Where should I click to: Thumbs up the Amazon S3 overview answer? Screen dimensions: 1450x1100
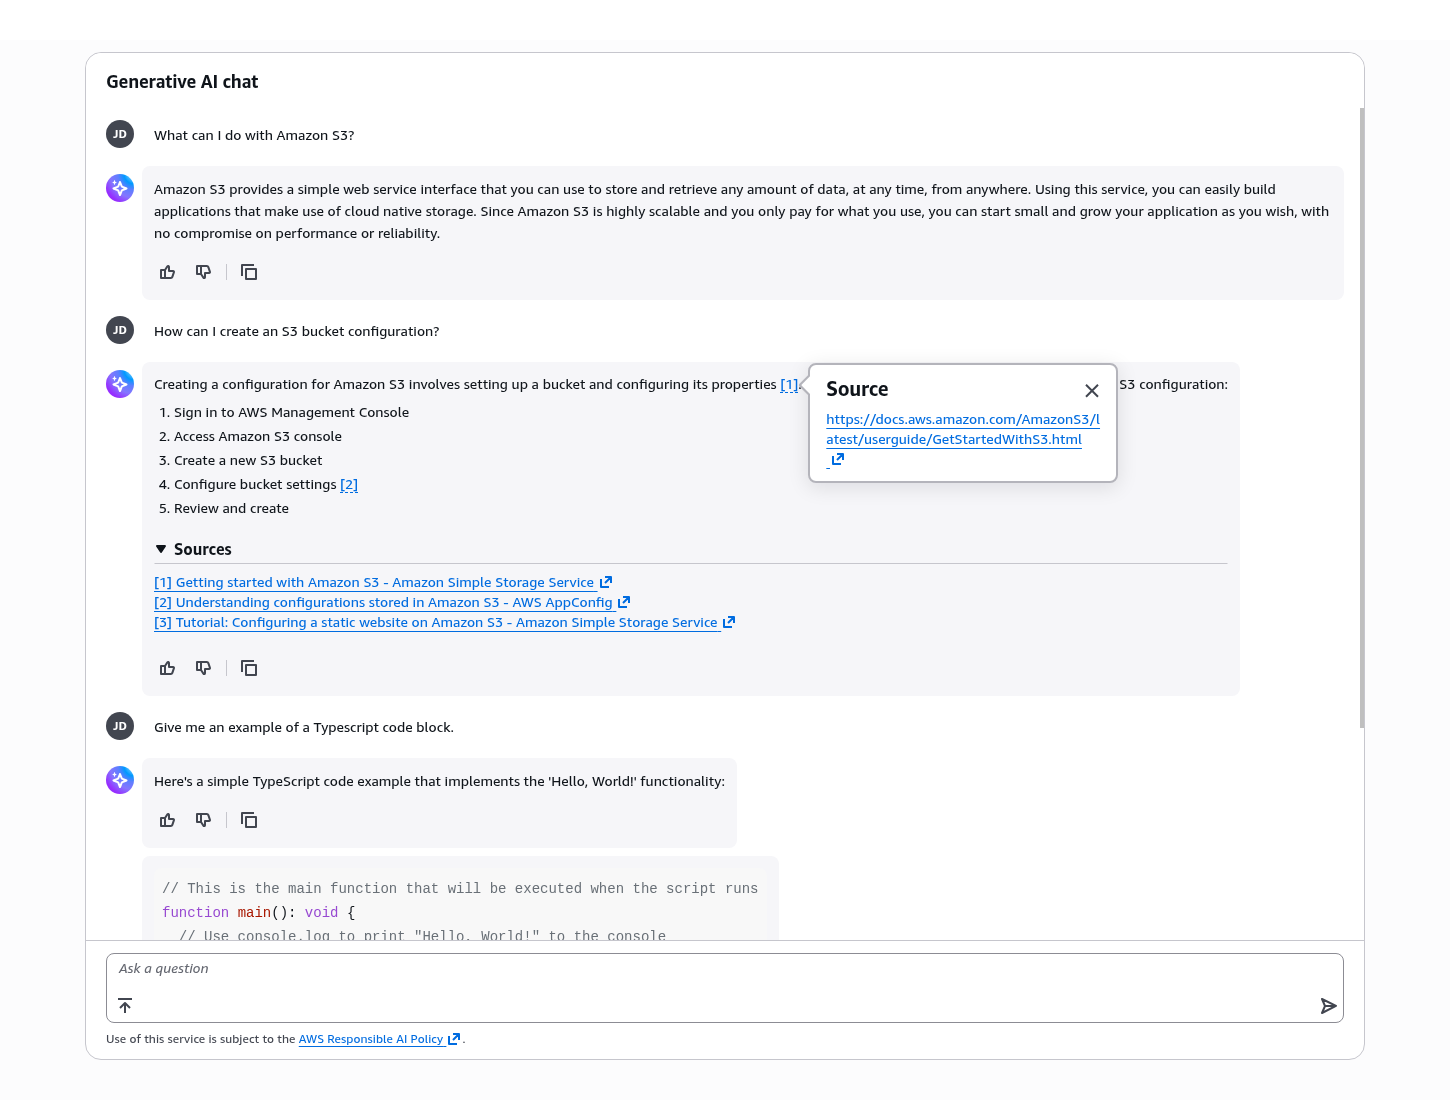(168, 272)
